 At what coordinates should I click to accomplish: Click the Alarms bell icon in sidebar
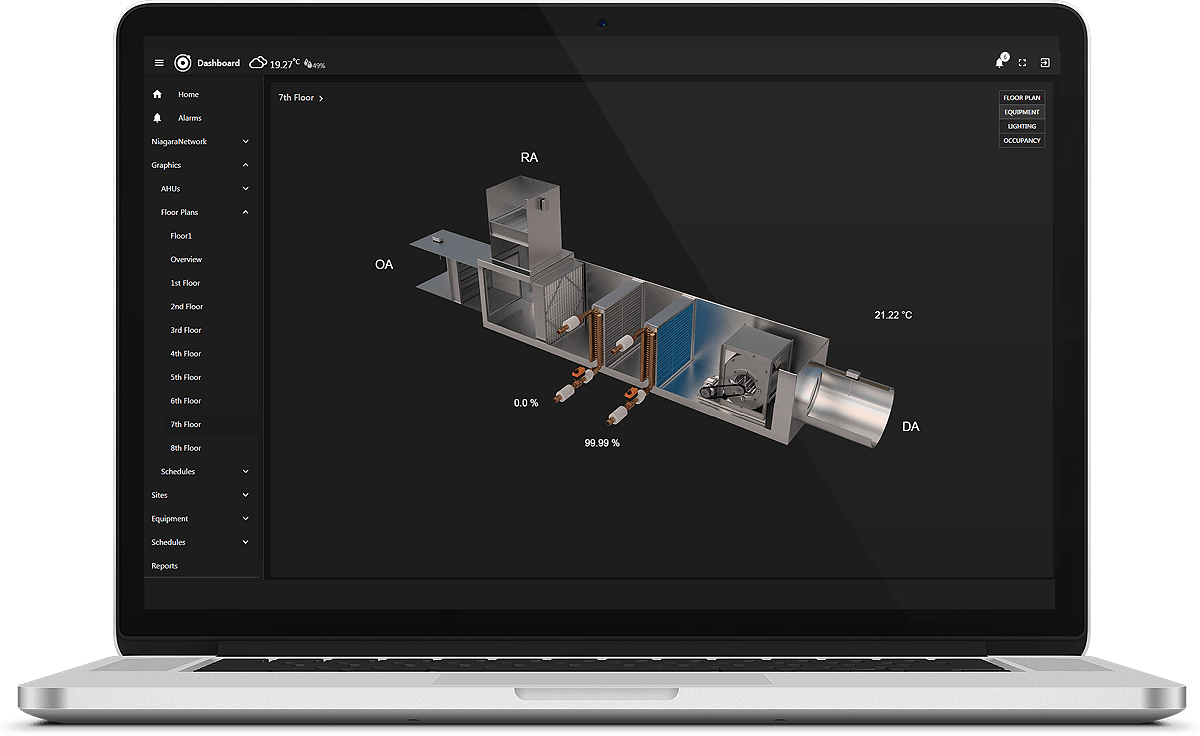pos(157,118)
